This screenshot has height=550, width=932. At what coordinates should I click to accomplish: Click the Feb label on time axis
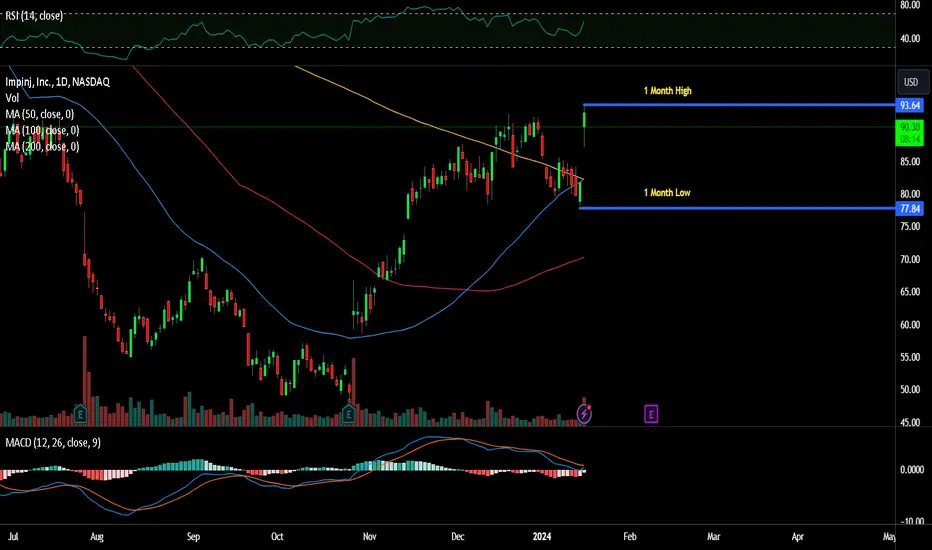coord(630,536)
